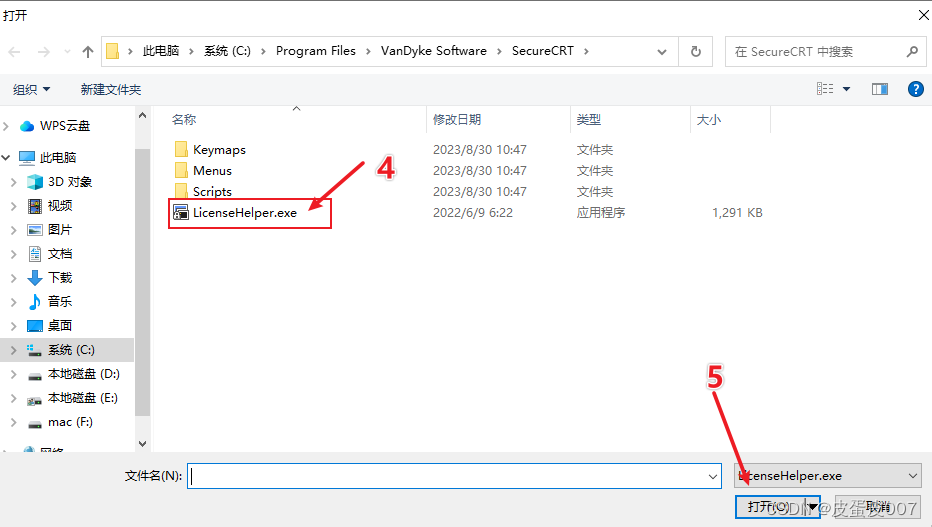Expand mac (F:) tree node
Image resolution: width=932 pixels, height=527 pixels.
14,422
